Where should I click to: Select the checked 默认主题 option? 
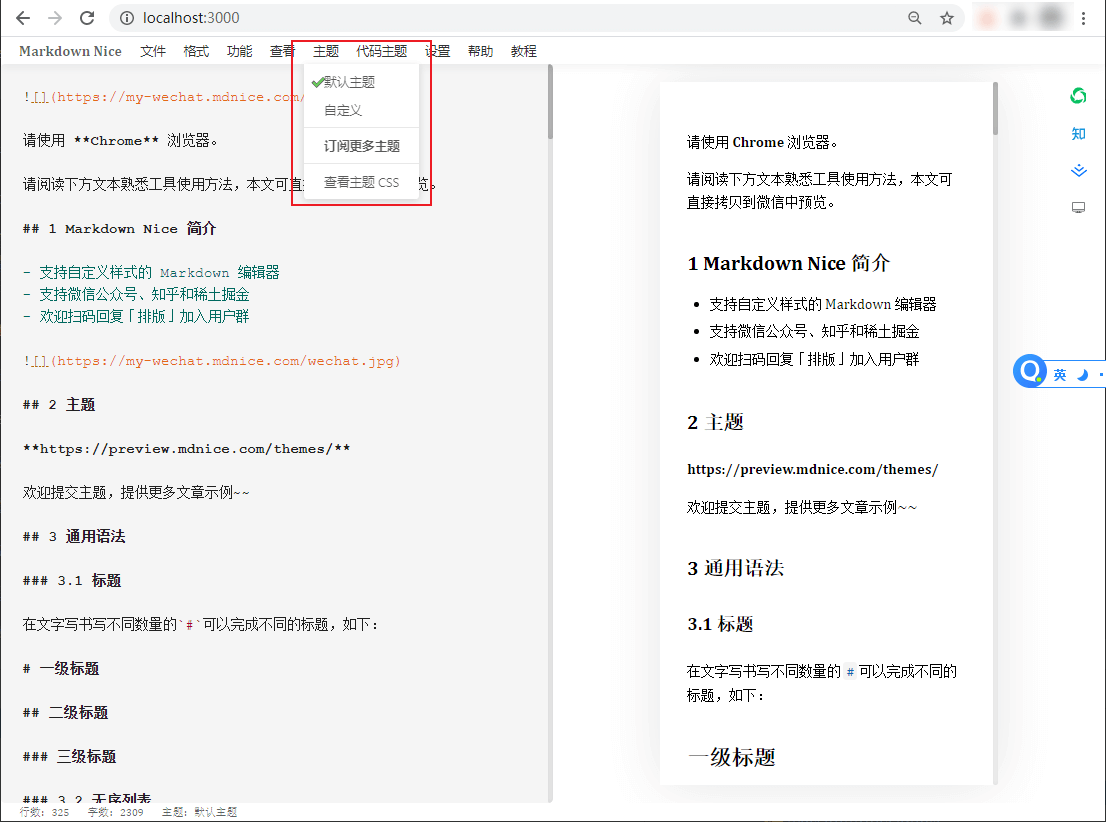[361, 82]
